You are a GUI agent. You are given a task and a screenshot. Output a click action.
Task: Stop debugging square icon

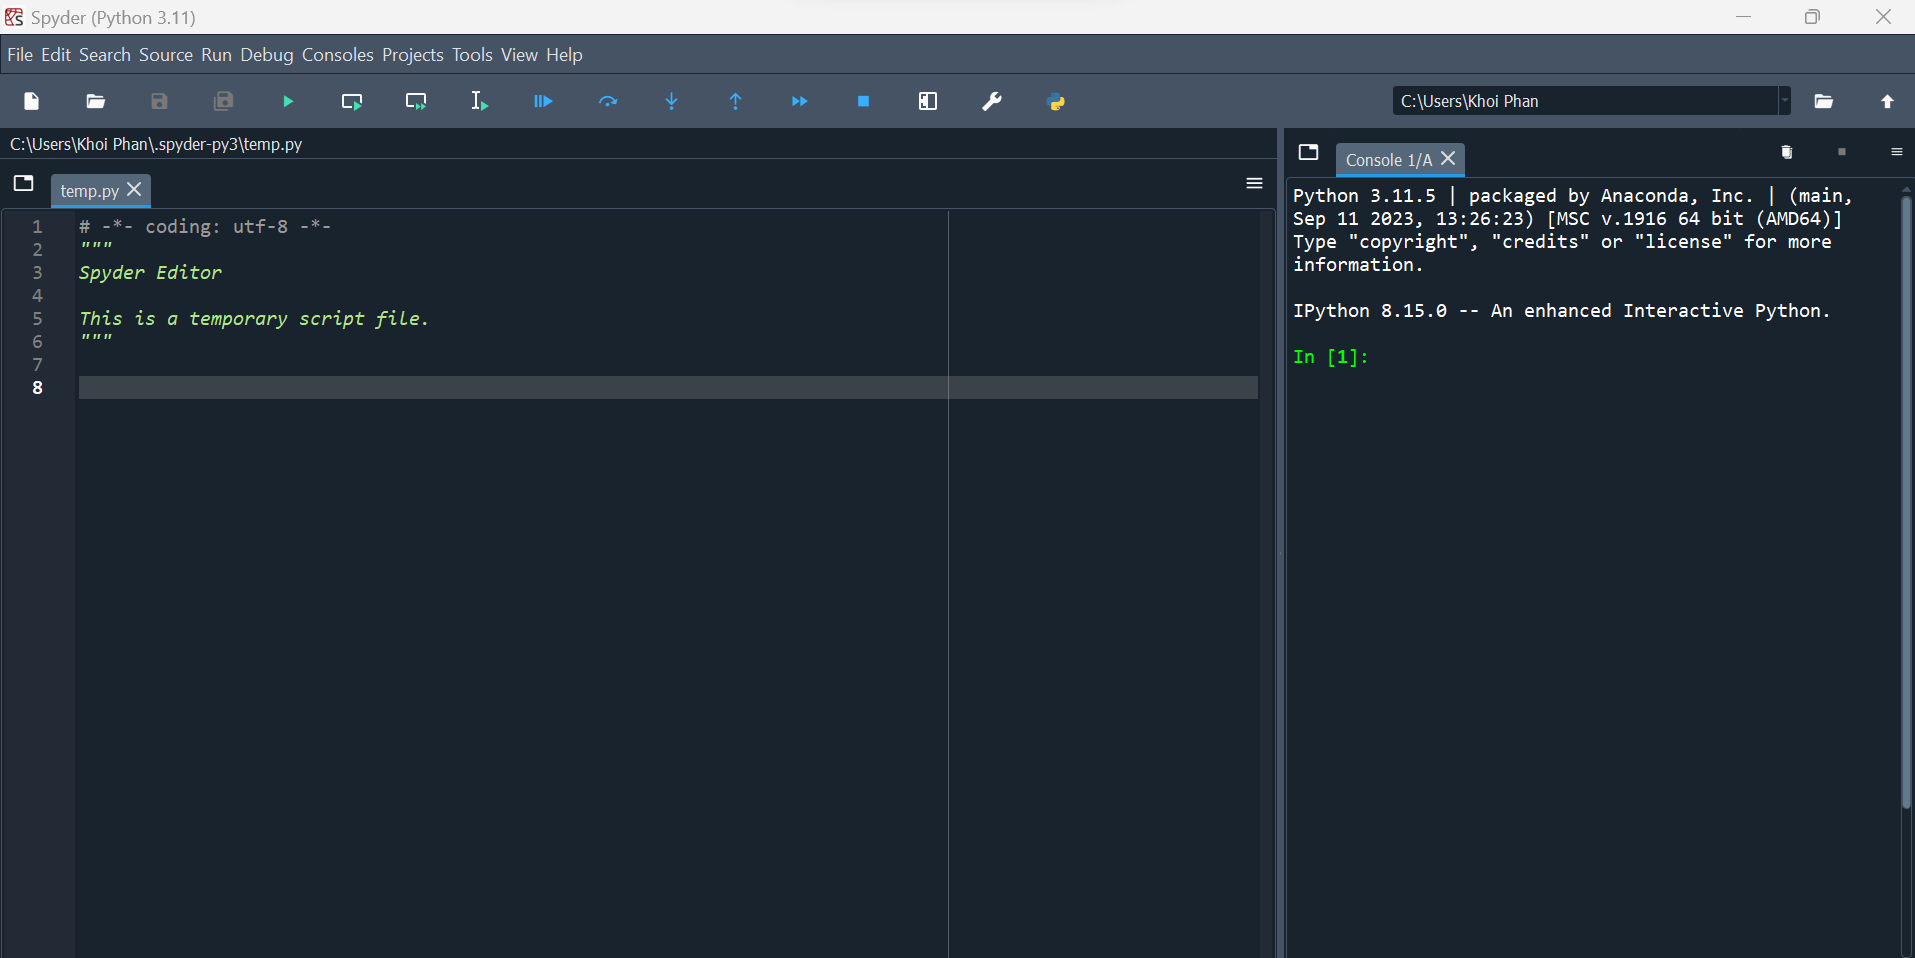tap(864, 101)
